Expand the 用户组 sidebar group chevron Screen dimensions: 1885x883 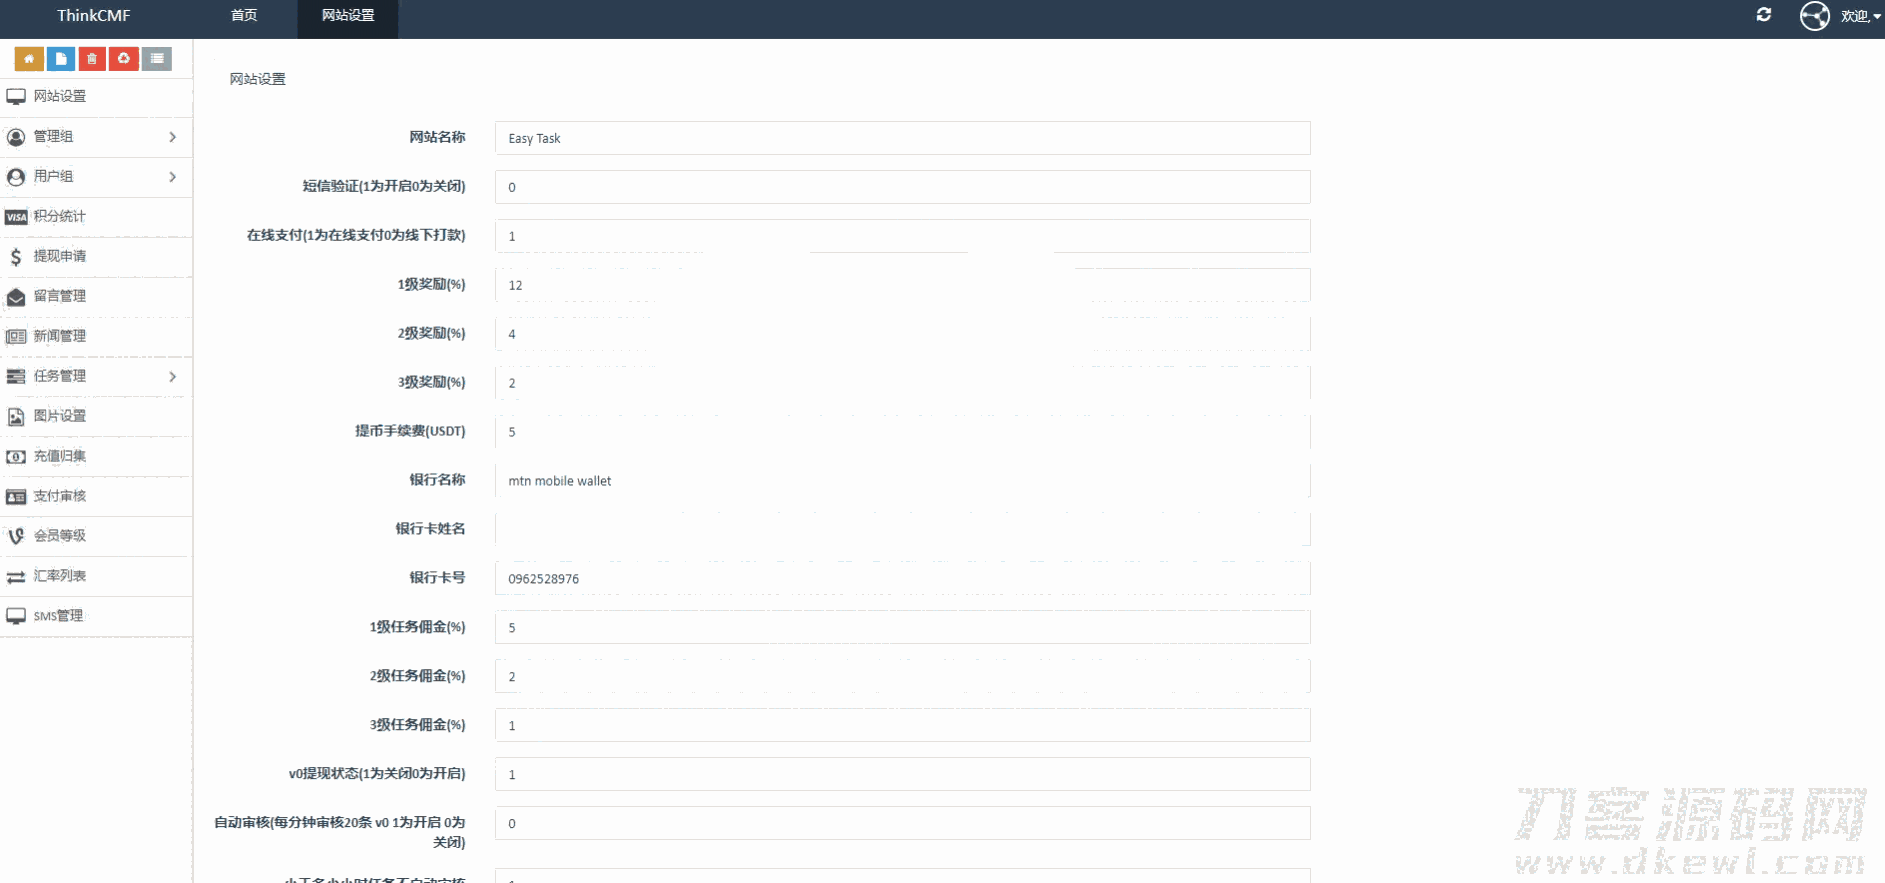click(173, 177)
